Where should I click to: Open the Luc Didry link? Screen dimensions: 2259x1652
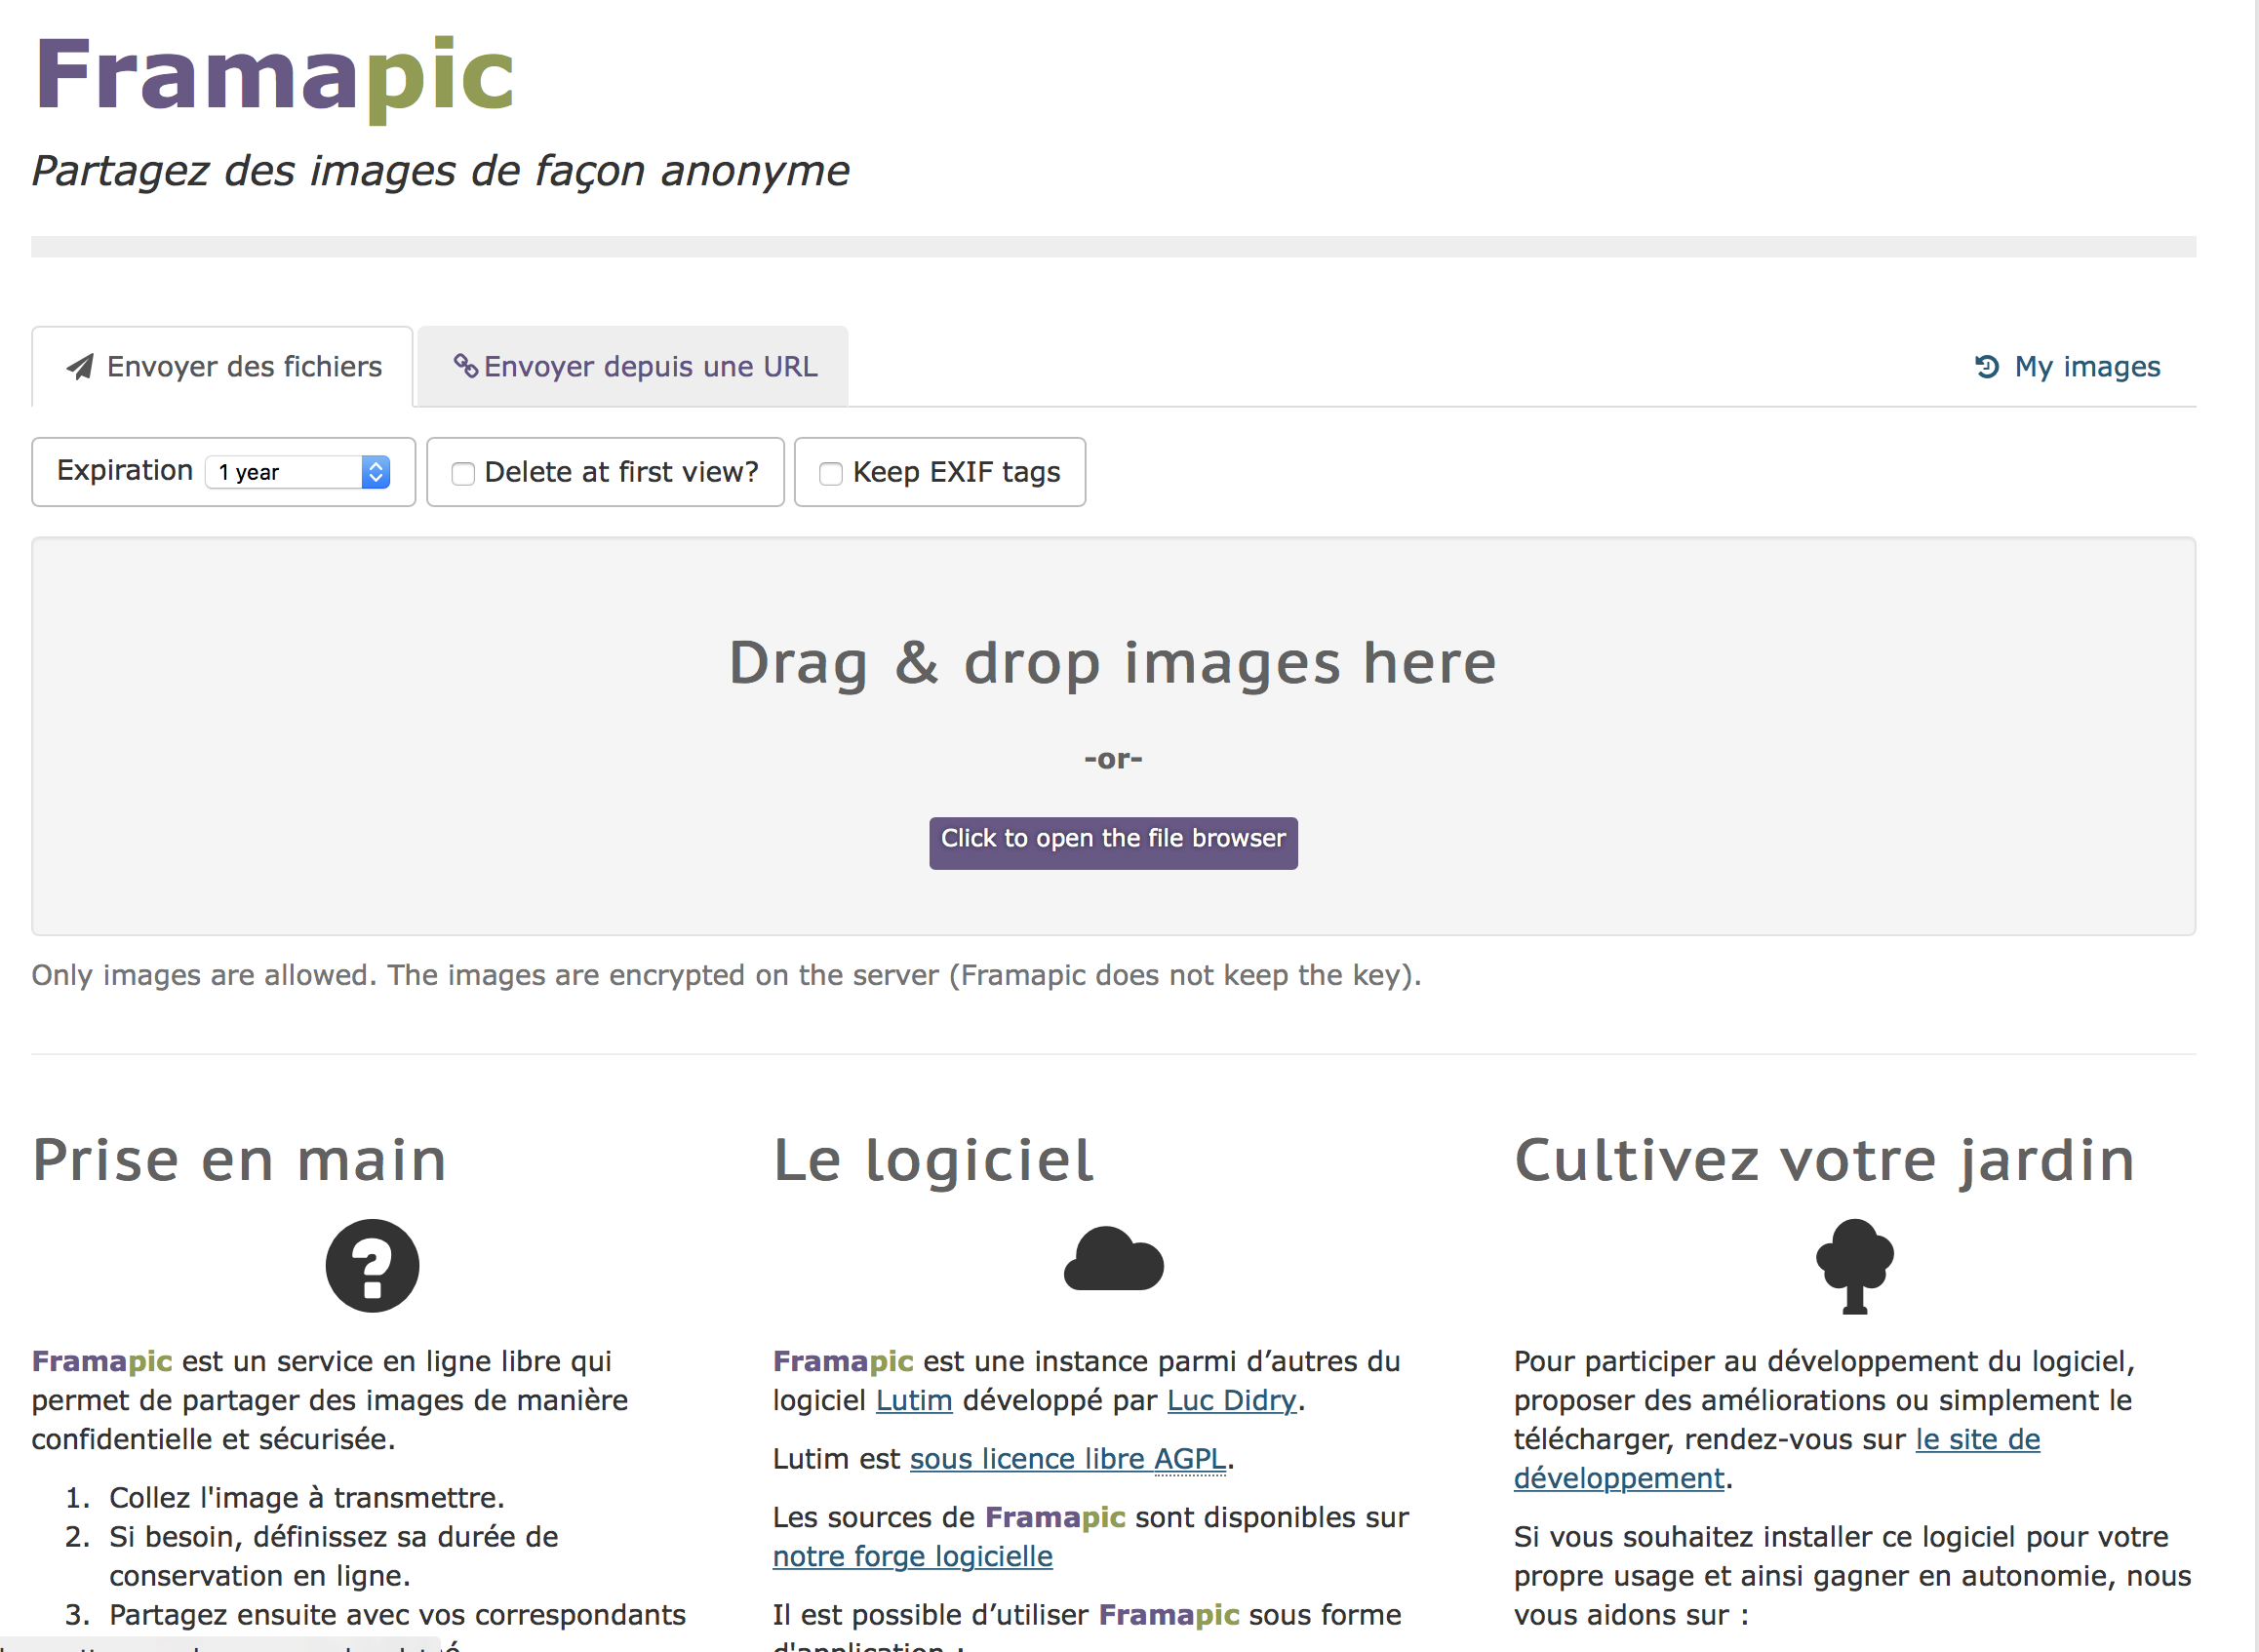pyautogui.click(x=1231, y=1400)
